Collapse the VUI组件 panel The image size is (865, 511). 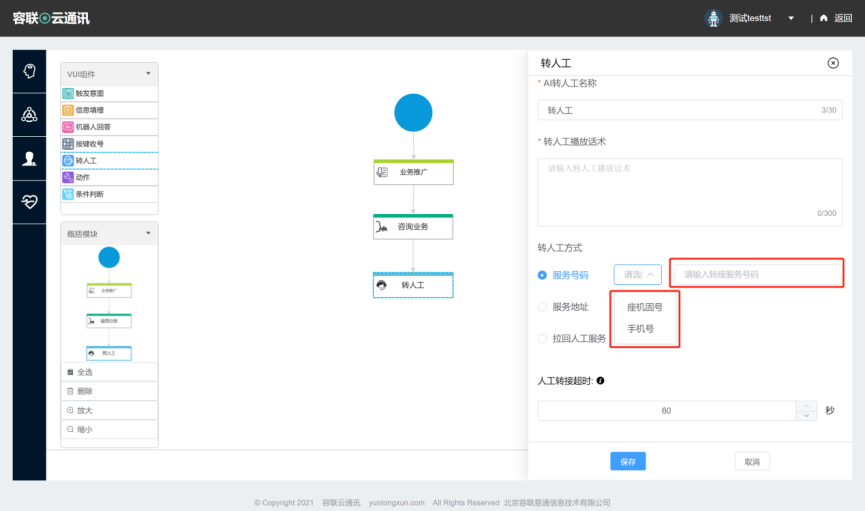coord(148,73)
